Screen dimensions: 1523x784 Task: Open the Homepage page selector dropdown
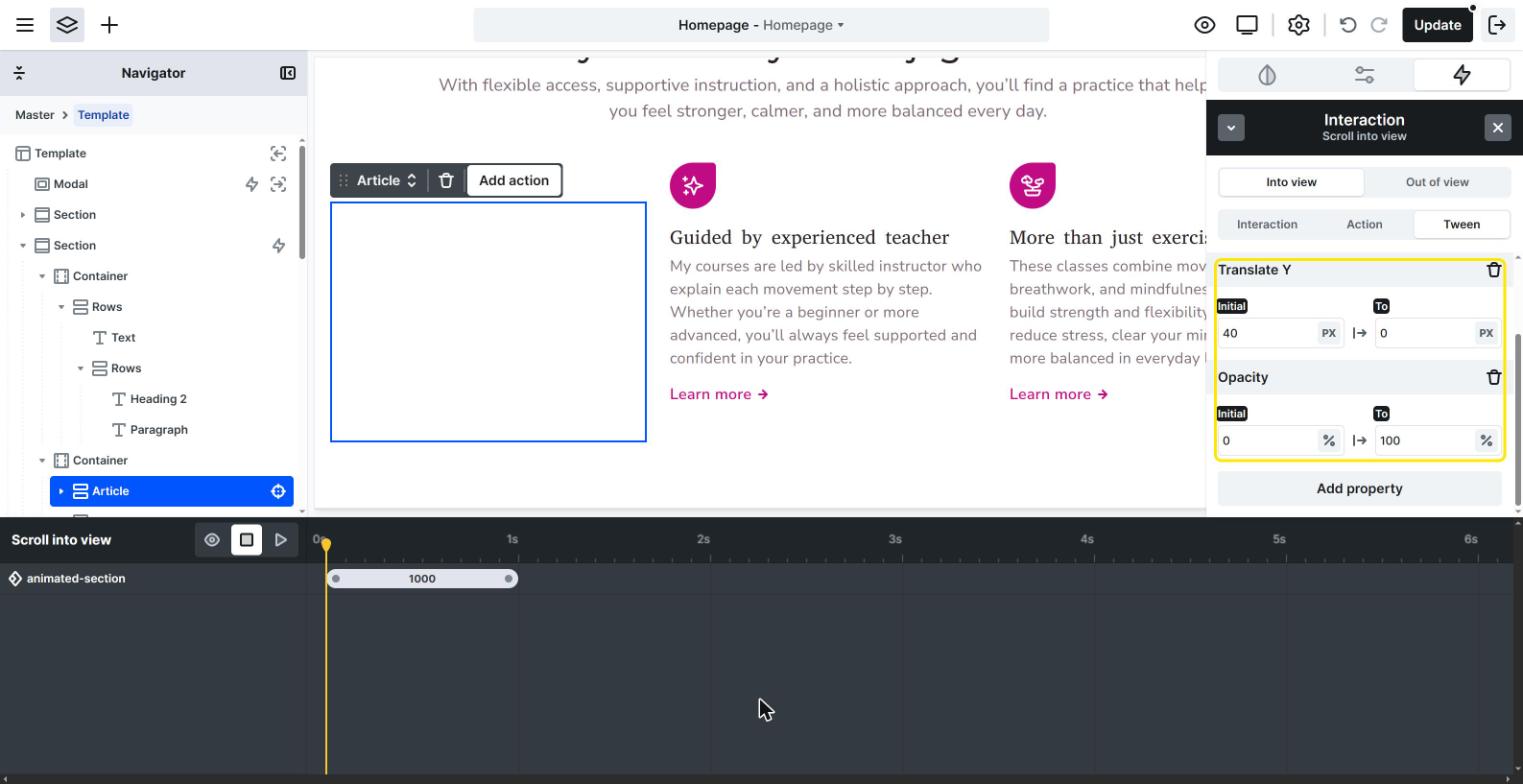(x=761, y=25)
